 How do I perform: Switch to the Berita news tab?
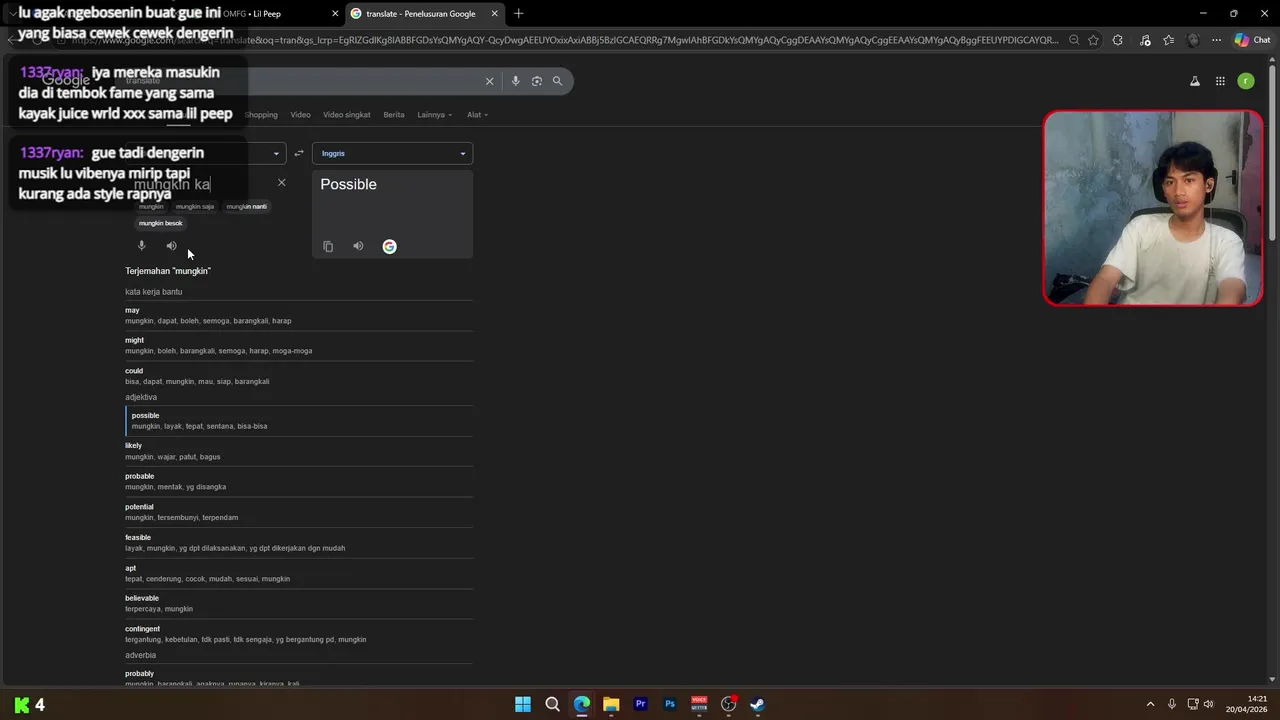click(394, 114)
